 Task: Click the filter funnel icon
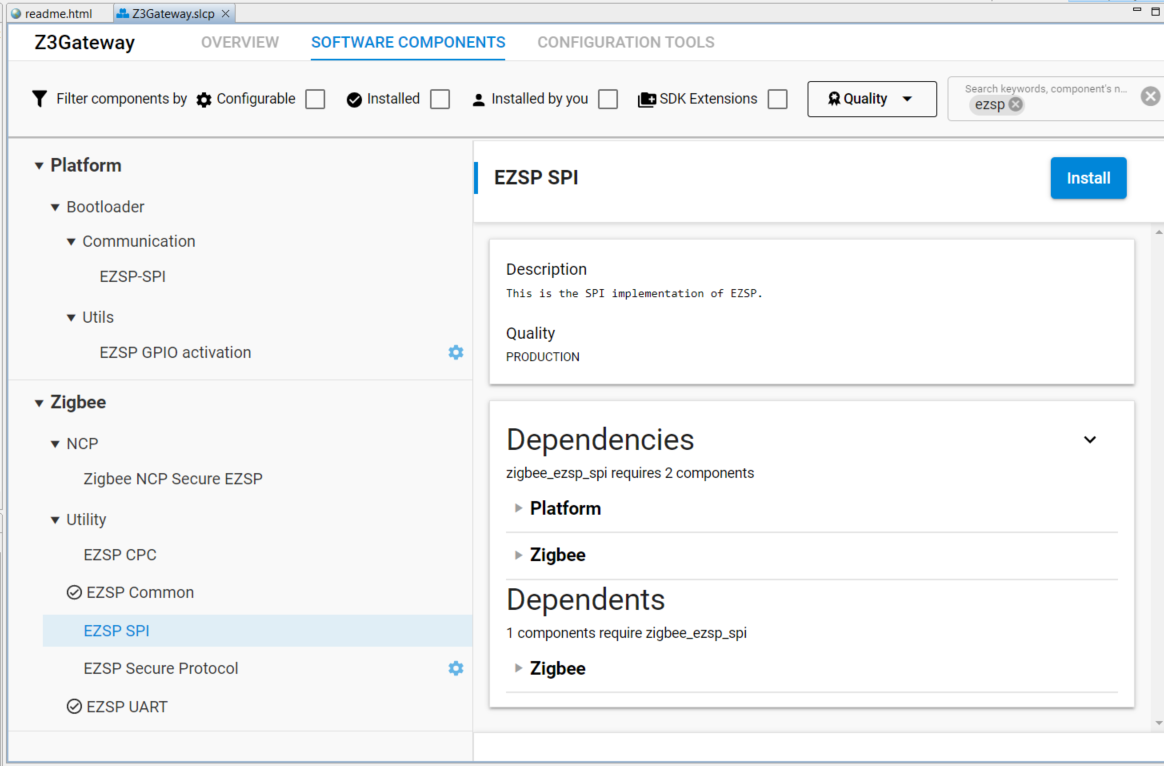pos(40,99)
